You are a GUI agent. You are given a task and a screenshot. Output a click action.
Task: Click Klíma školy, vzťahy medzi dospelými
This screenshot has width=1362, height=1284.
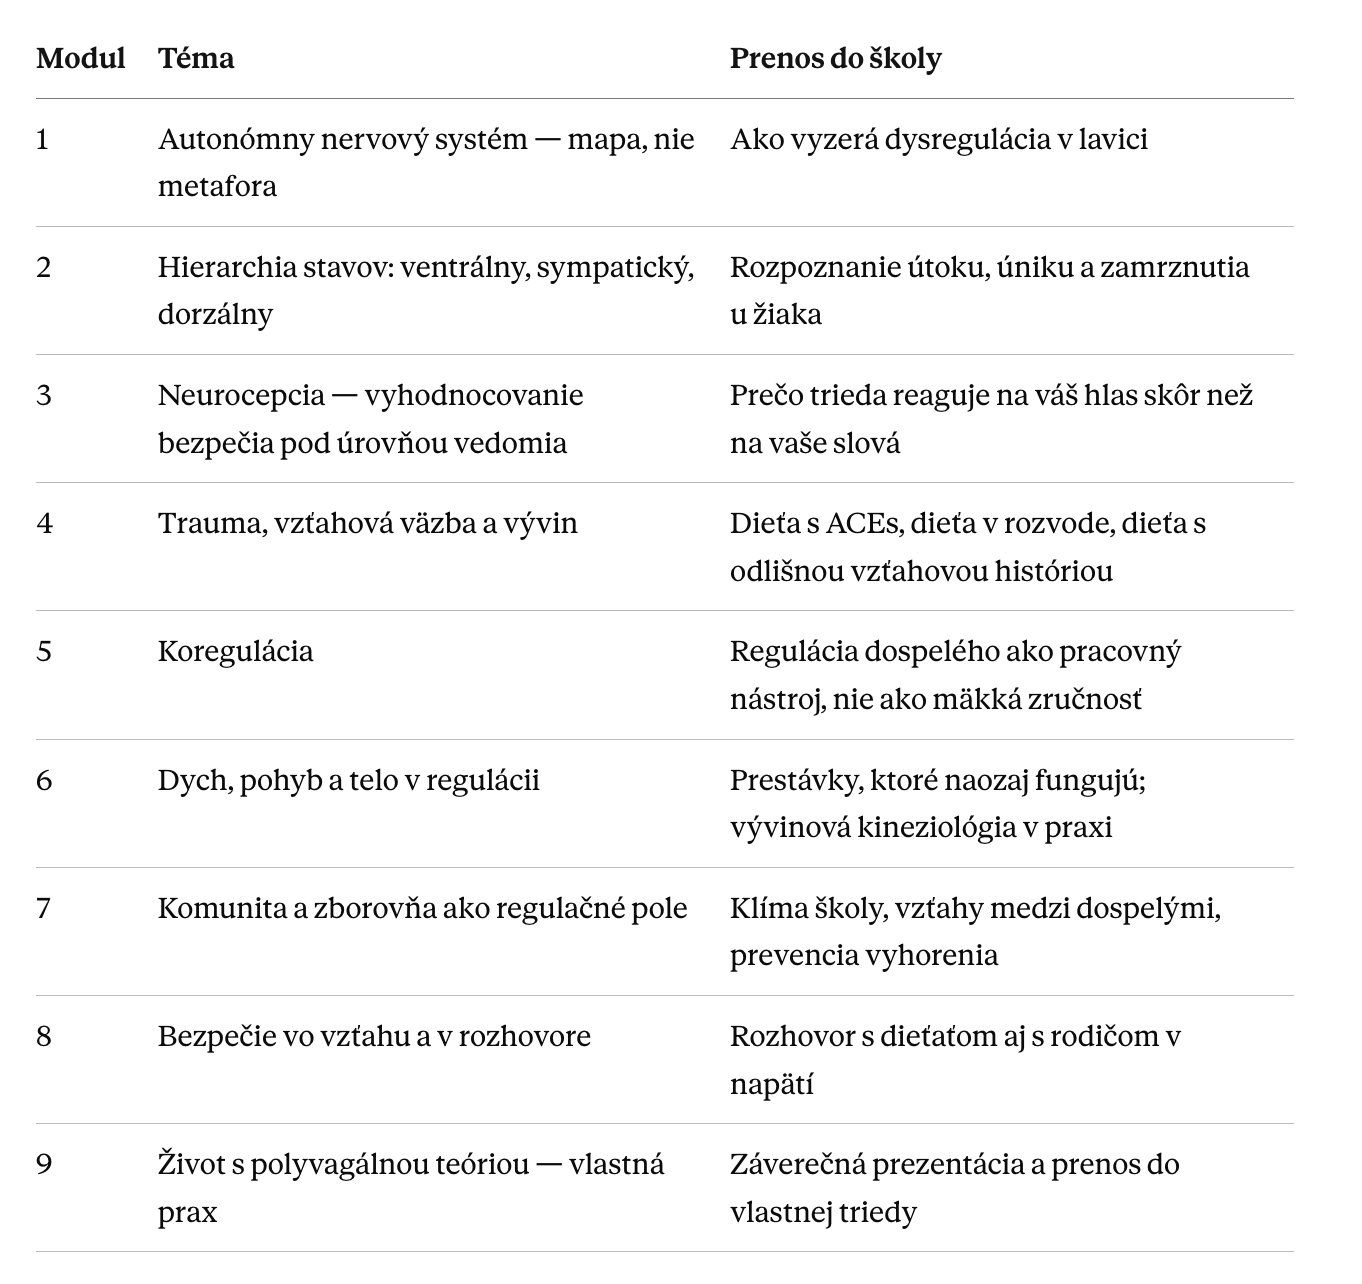(976, 931)
